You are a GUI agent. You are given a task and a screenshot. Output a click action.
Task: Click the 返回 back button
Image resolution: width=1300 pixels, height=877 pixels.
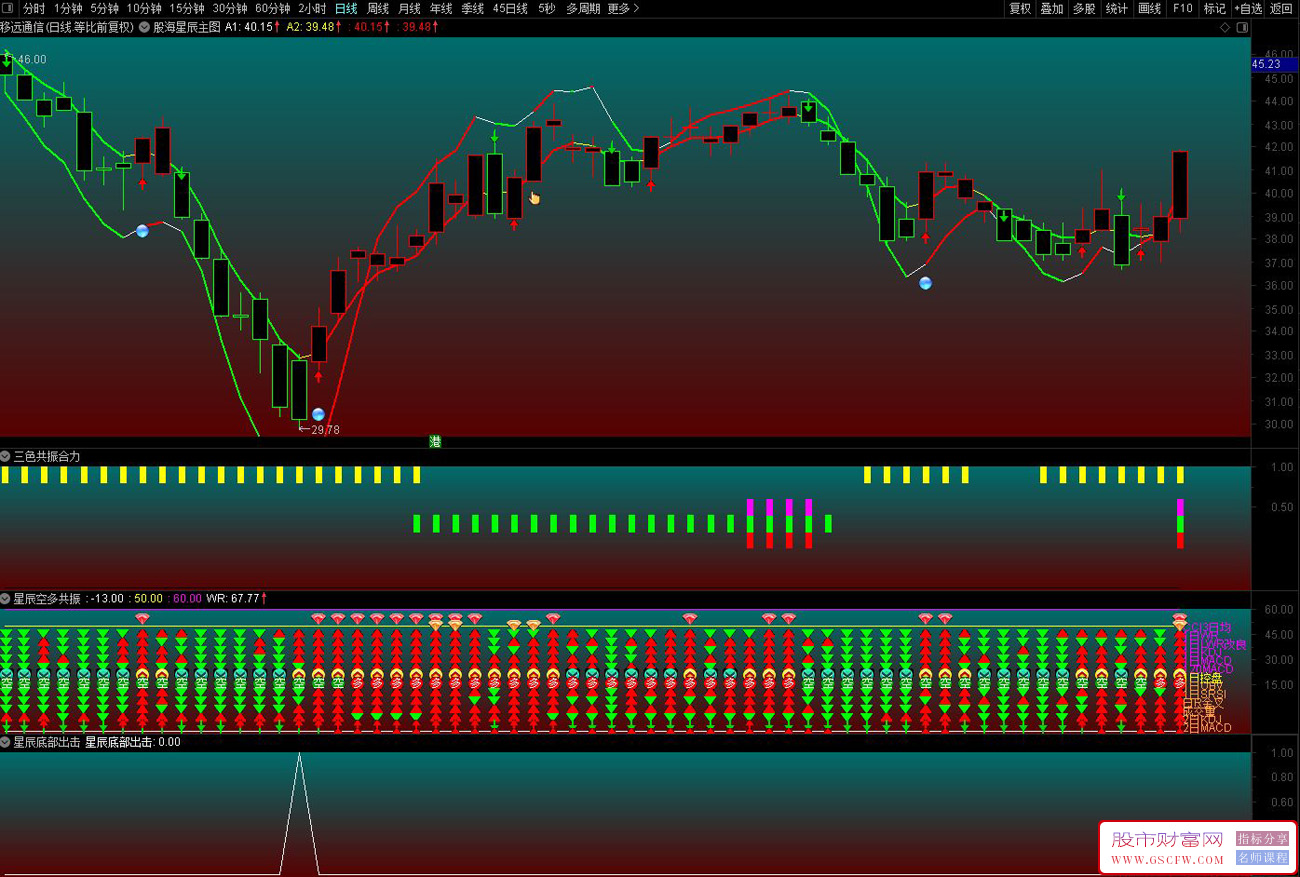pos(1281,8)
